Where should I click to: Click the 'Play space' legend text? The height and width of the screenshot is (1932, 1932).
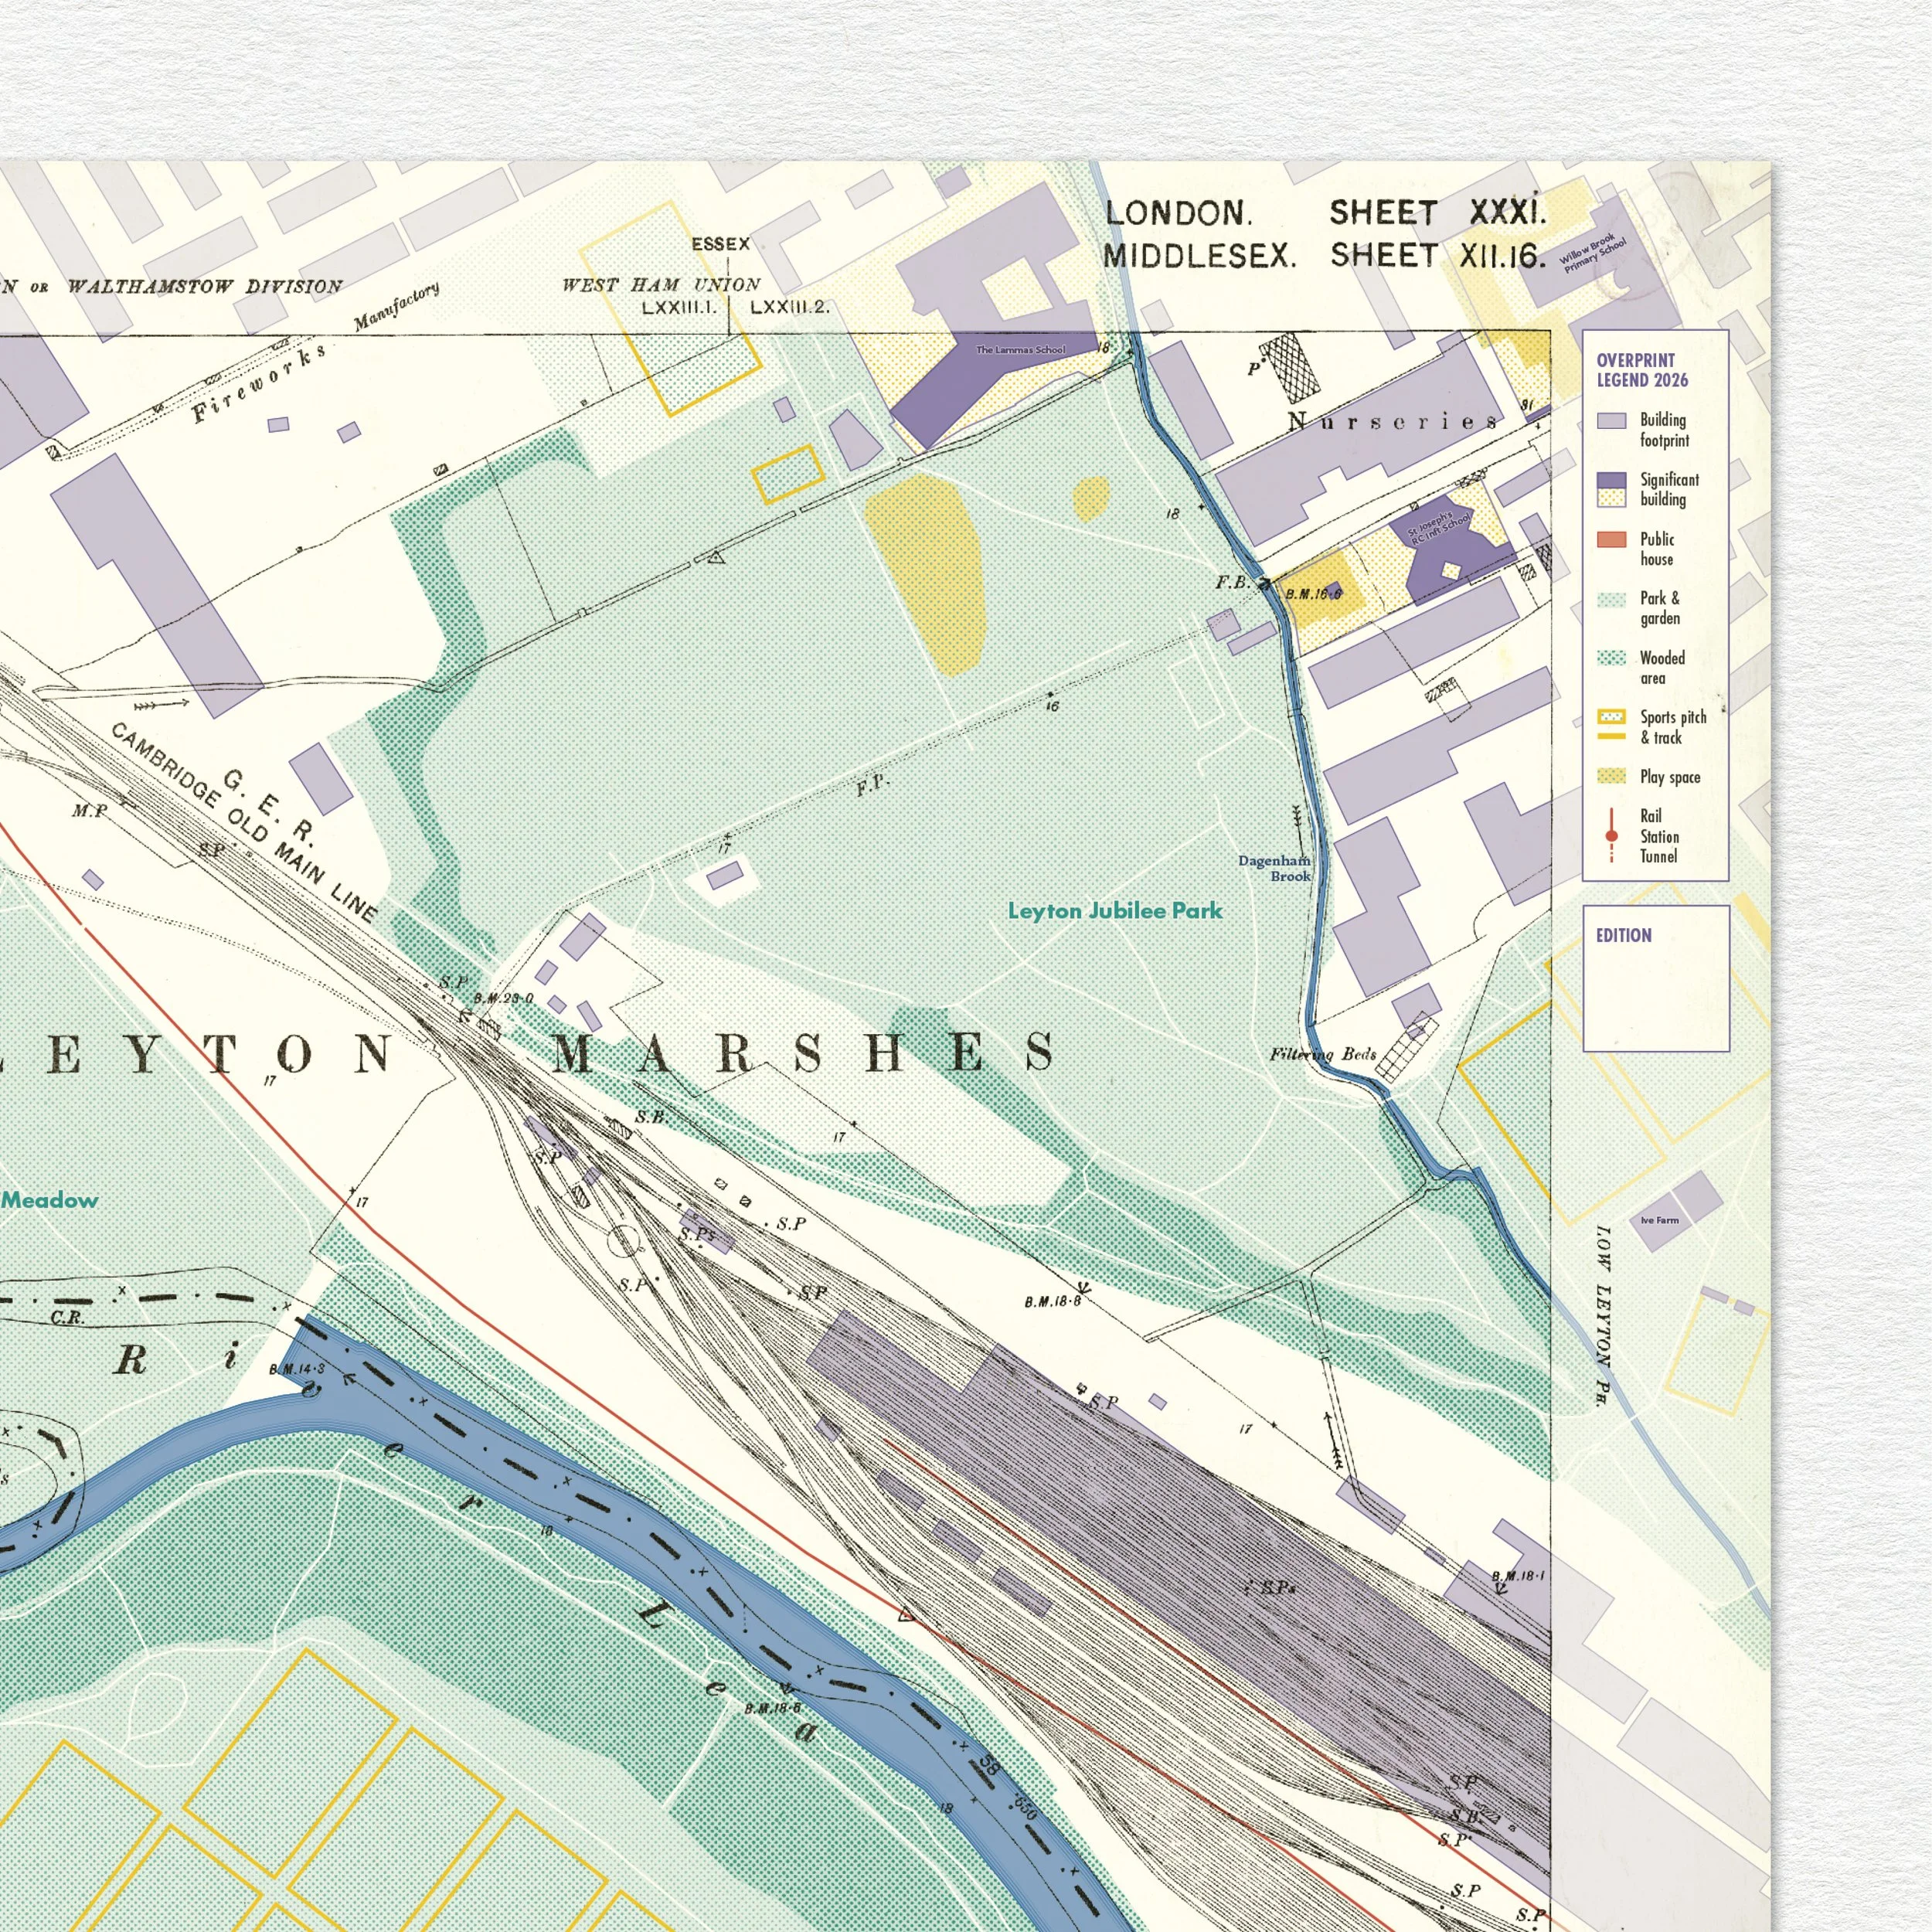pyautogui.click(x=1670, y=777)
